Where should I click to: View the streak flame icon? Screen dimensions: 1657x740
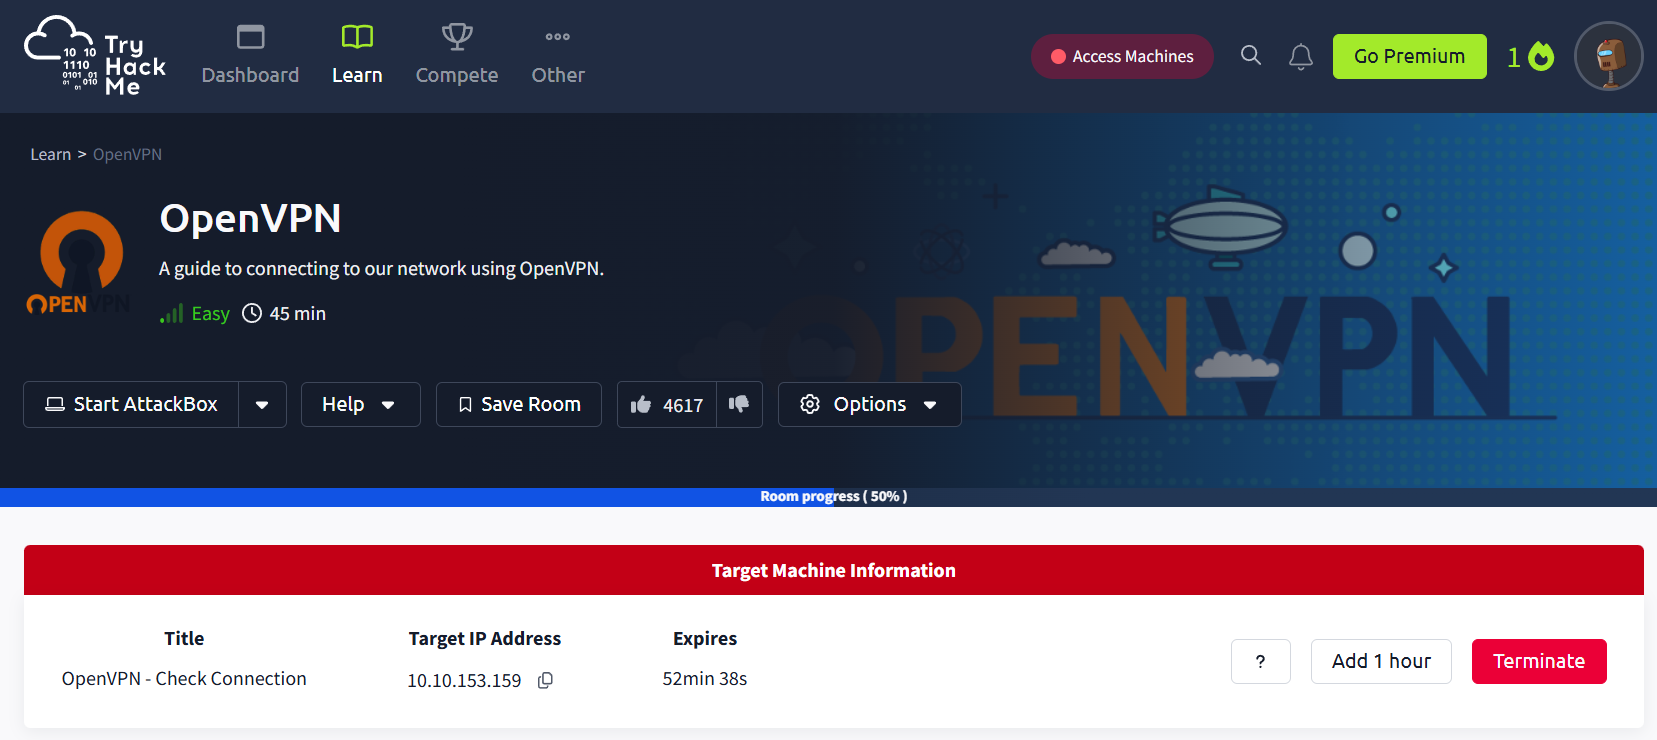click(1542, 57)
